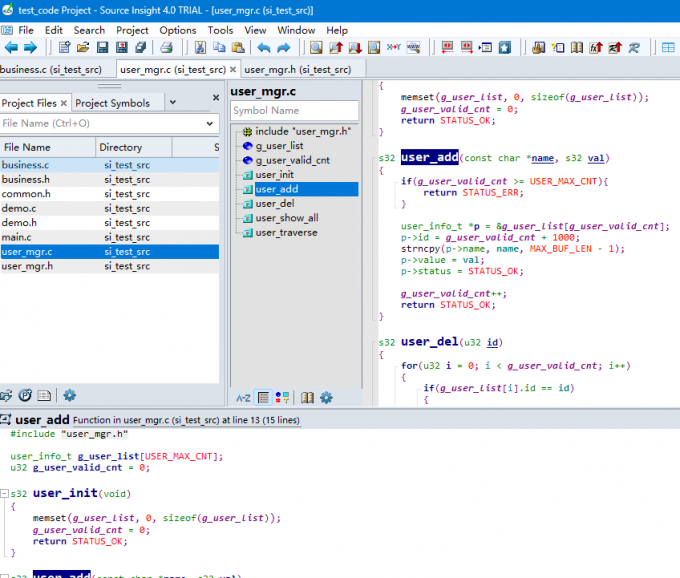
Task: Click the Redo arrow icon
Action: click(283, 47)
